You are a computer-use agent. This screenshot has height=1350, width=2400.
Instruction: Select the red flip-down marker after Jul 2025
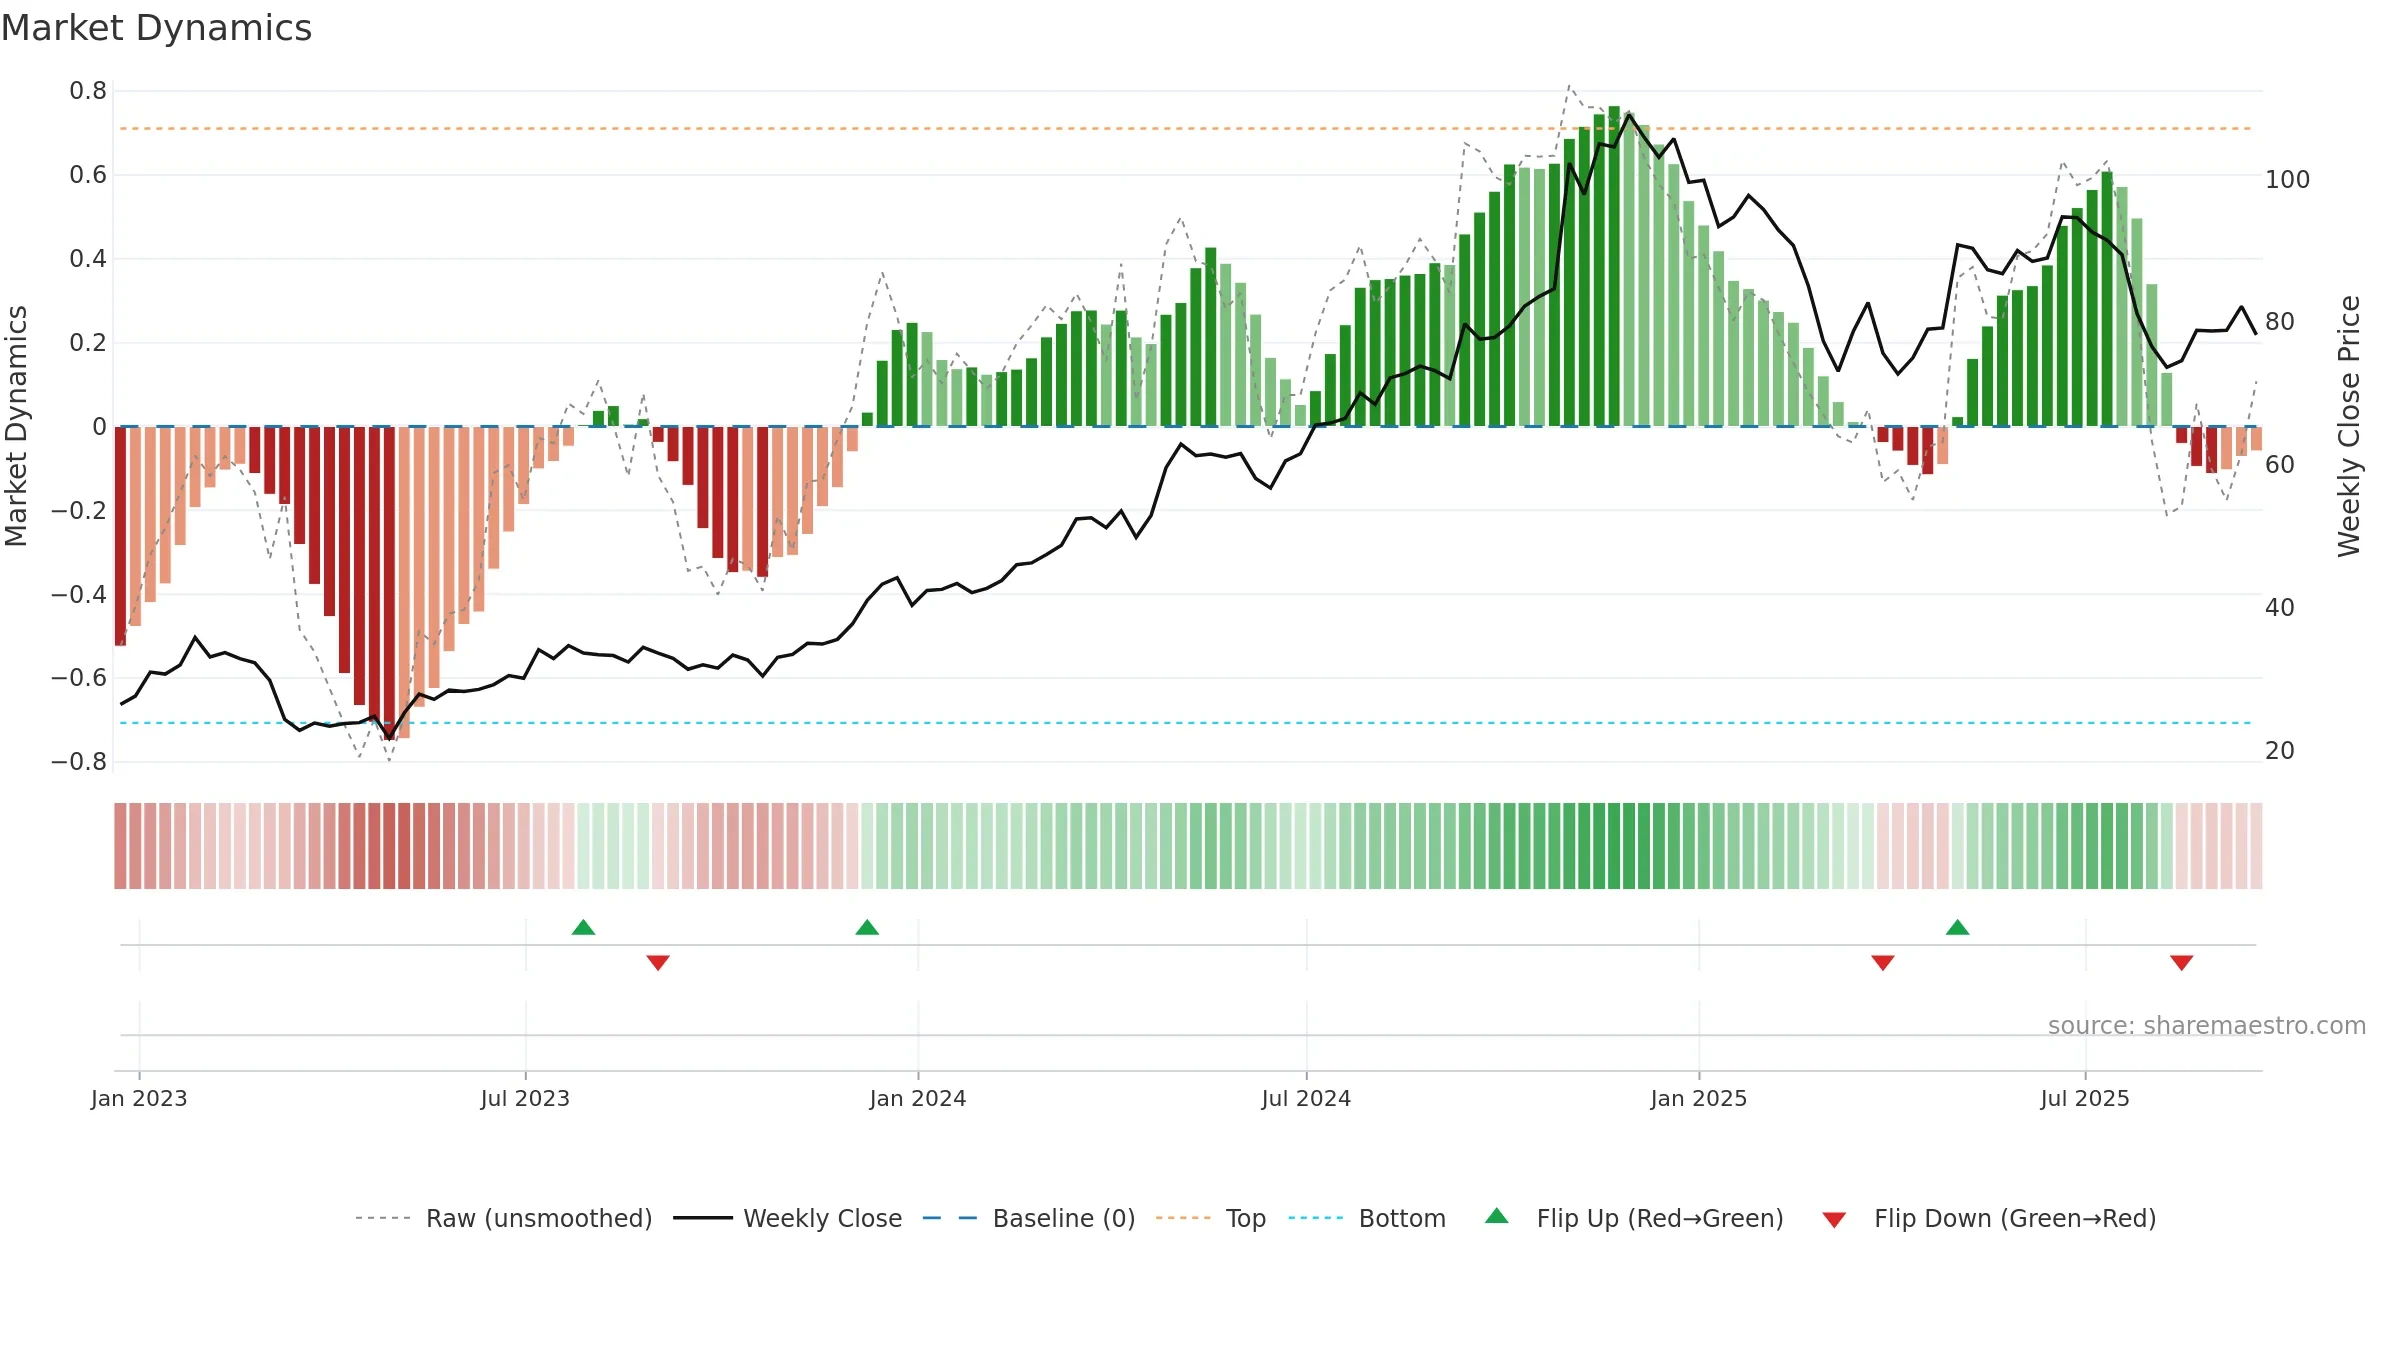point(2182,962)
